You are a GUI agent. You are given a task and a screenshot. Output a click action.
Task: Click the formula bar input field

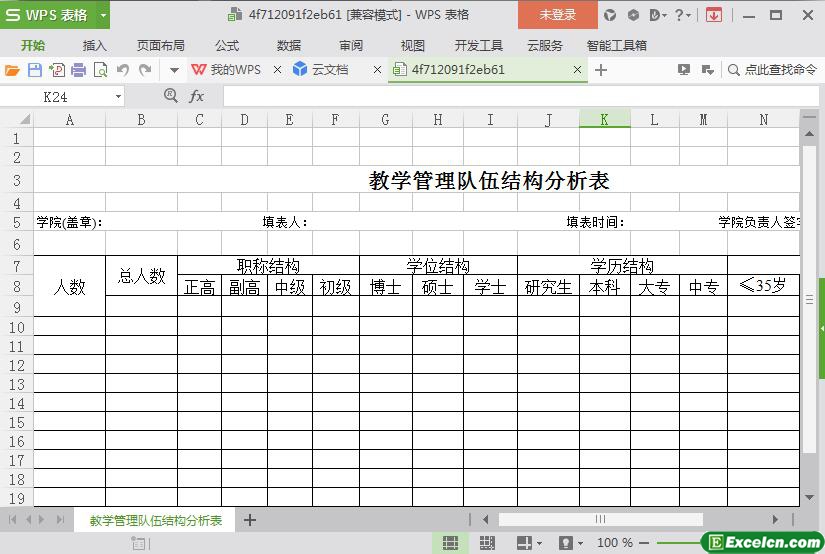(x=521, y=96)
